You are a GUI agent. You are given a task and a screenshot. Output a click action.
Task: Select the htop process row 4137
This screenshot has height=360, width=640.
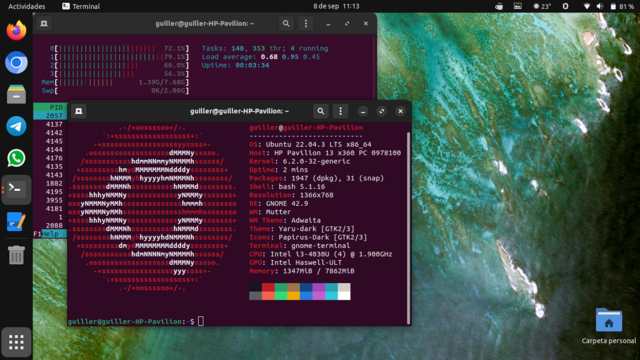click(50, 124)
